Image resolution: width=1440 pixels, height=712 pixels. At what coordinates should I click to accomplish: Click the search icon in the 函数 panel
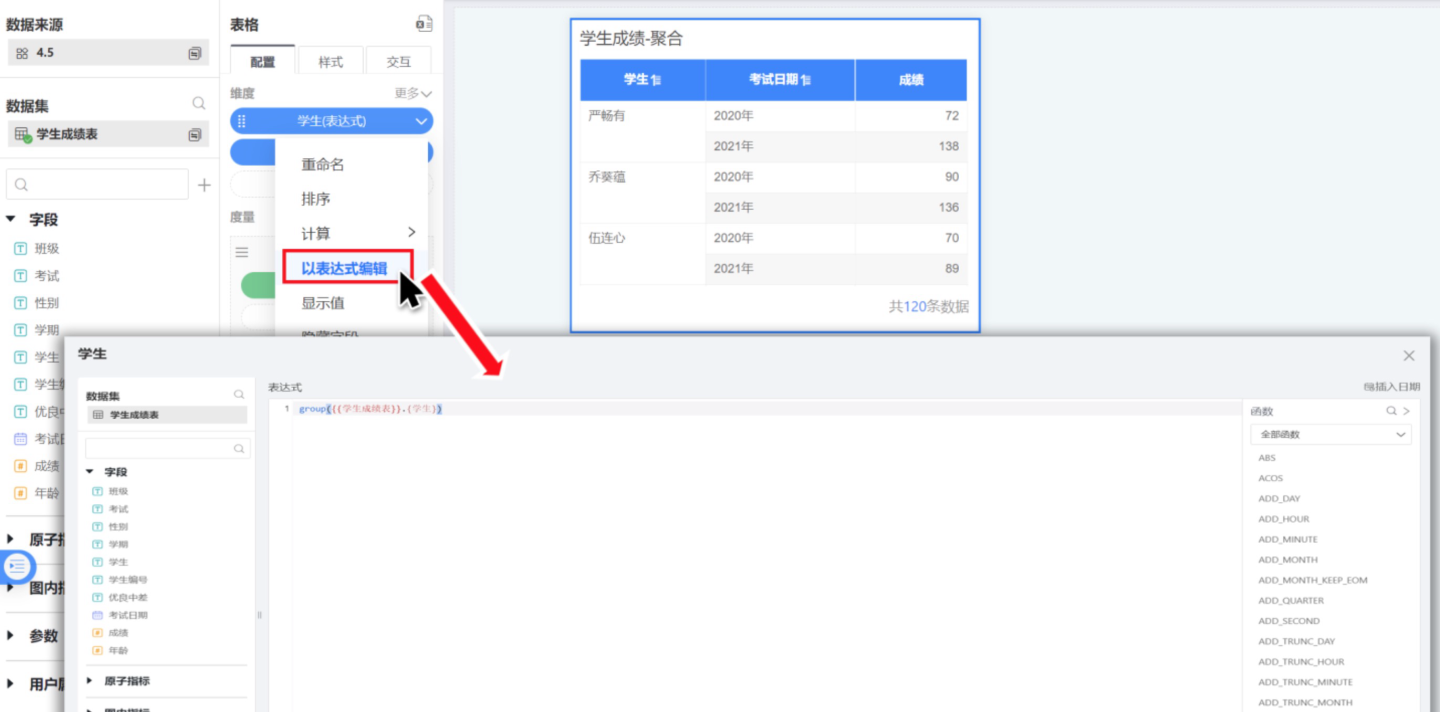tap(1391, 411)
